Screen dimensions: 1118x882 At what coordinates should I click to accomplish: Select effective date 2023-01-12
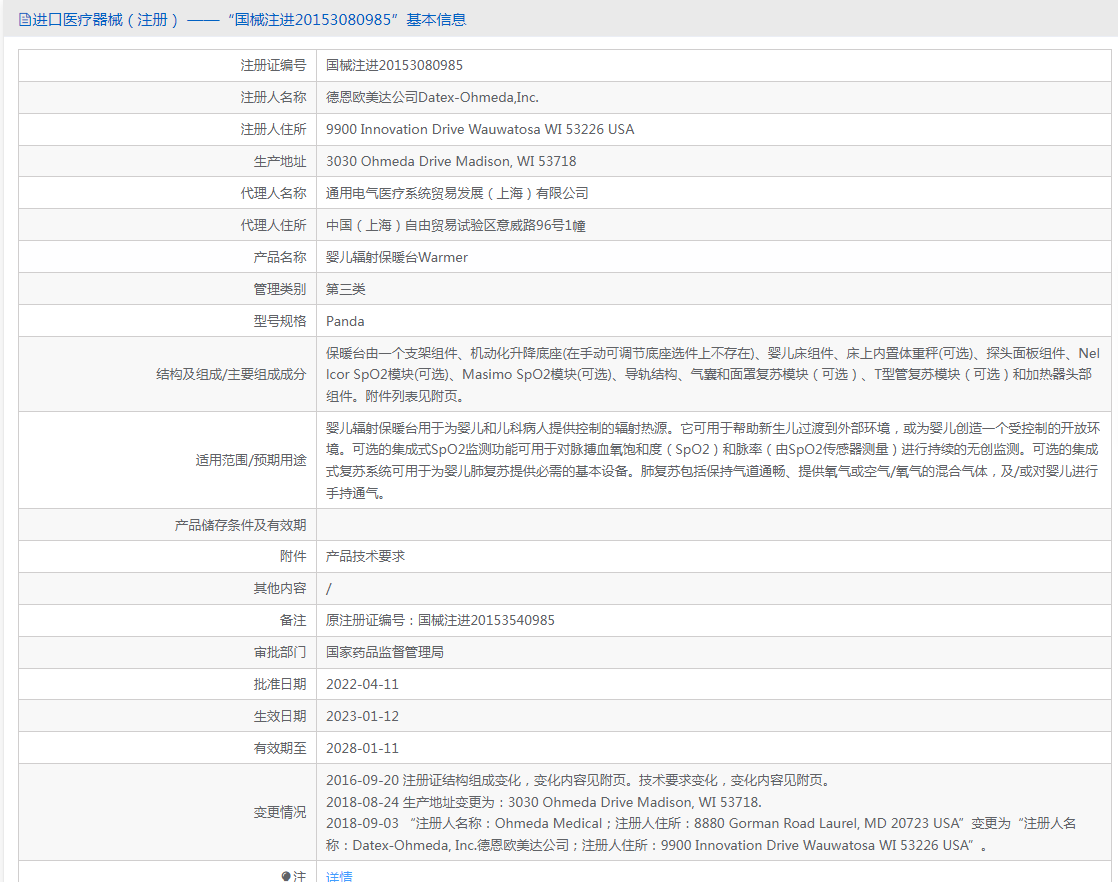pyautogui.click(x=362, y=717)
